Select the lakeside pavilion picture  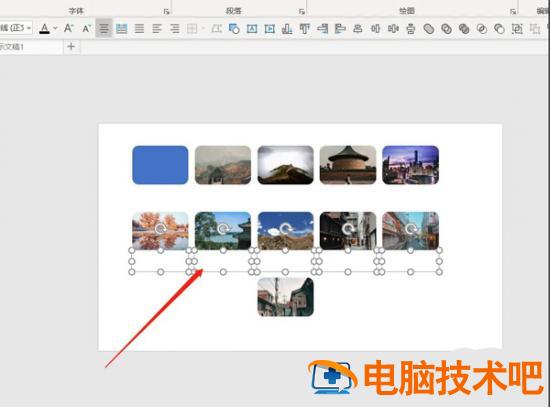point(223,231)
